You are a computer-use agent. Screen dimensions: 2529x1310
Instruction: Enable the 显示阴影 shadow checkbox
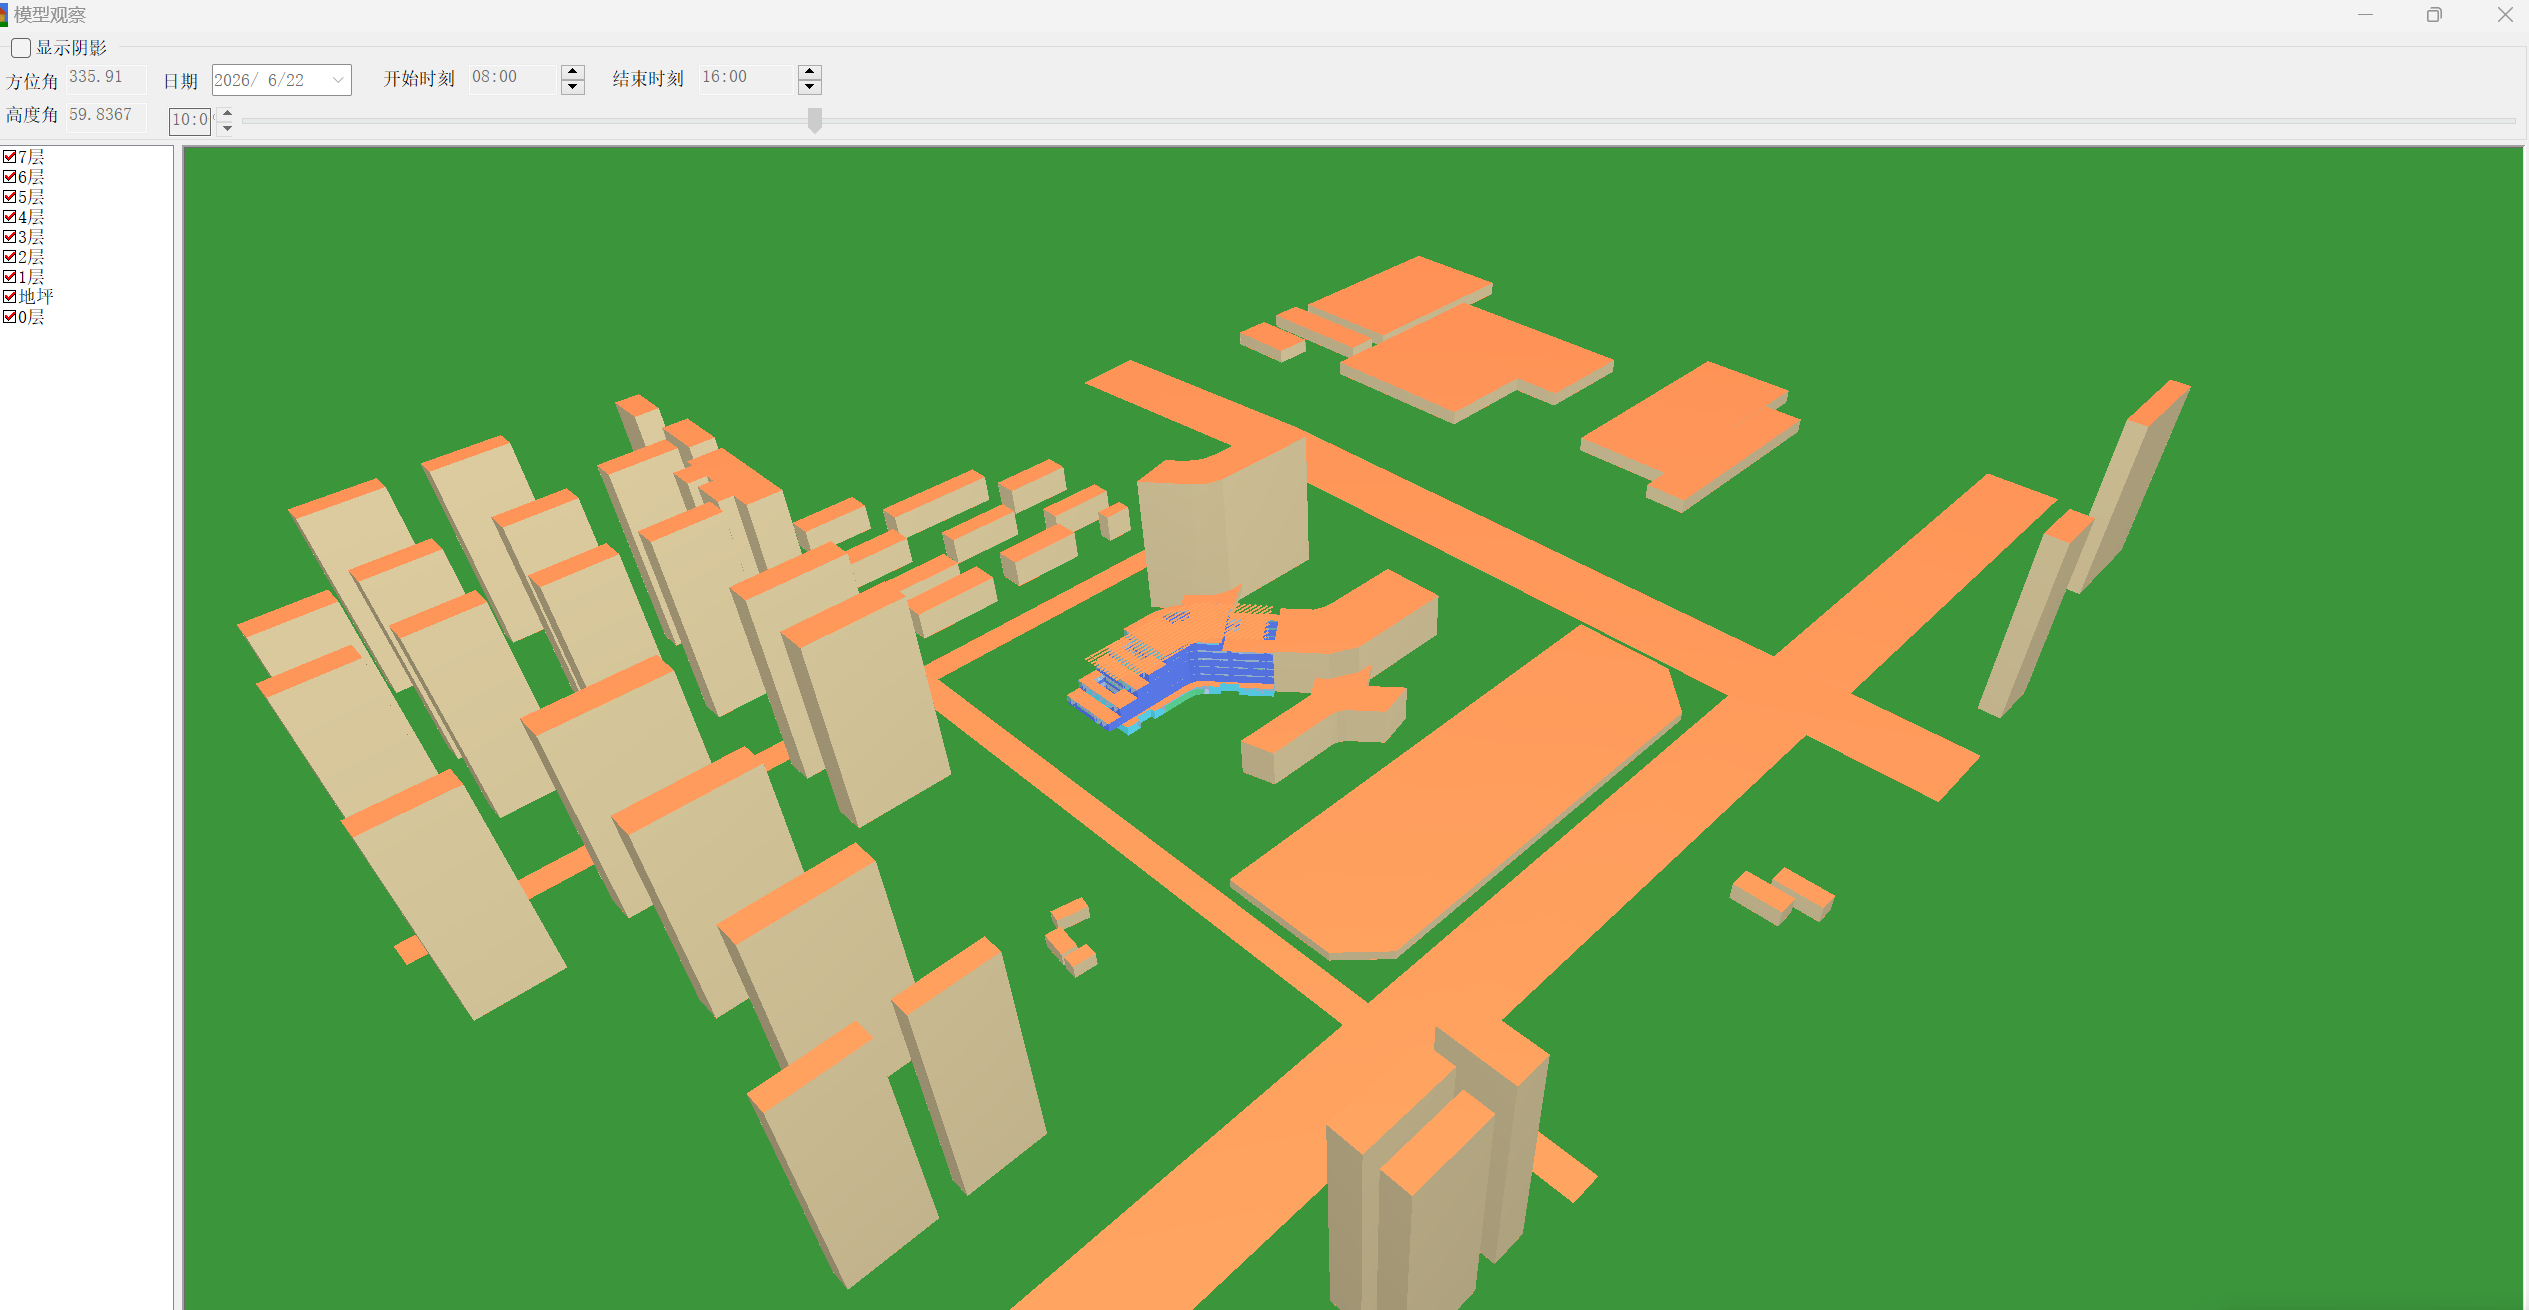[x=21, y=48]
